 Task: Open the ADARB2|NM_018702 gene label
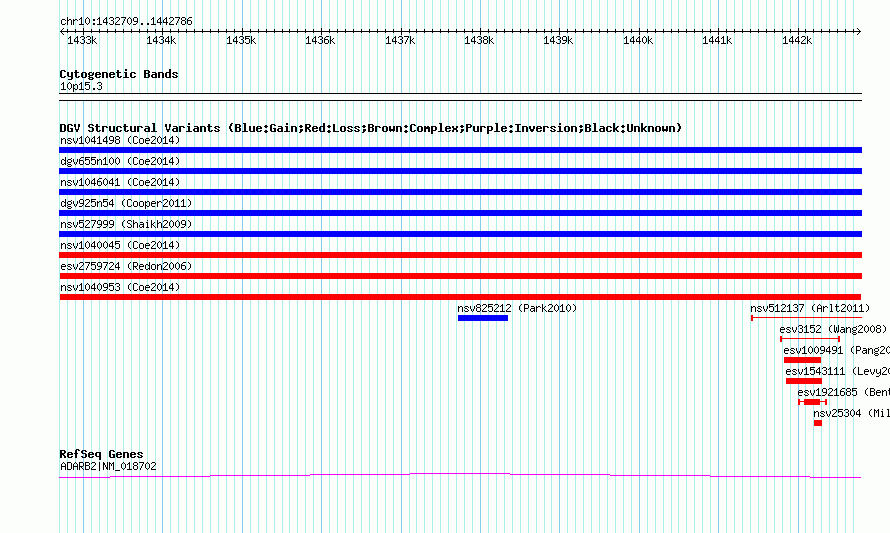108,466
